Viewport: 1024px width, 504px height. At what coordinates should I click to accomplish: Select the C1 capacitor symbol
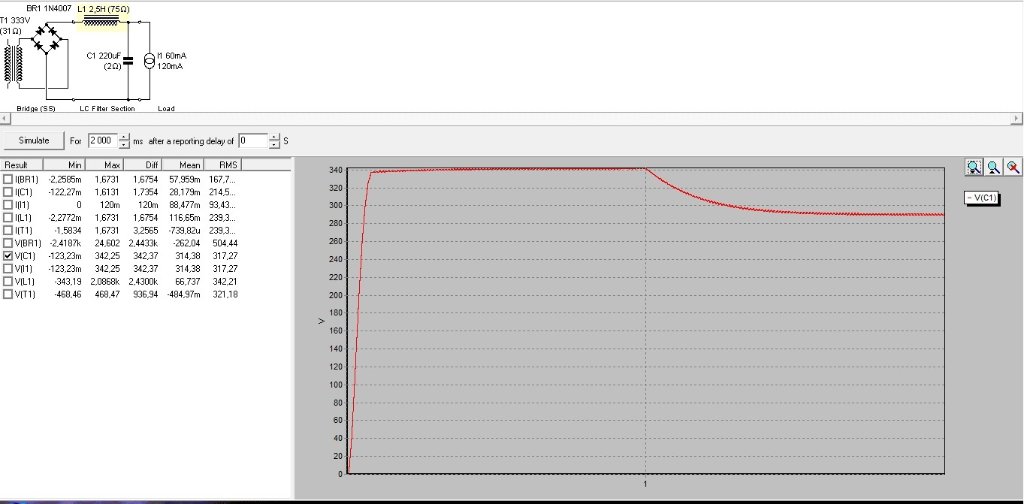click(127, 60)
